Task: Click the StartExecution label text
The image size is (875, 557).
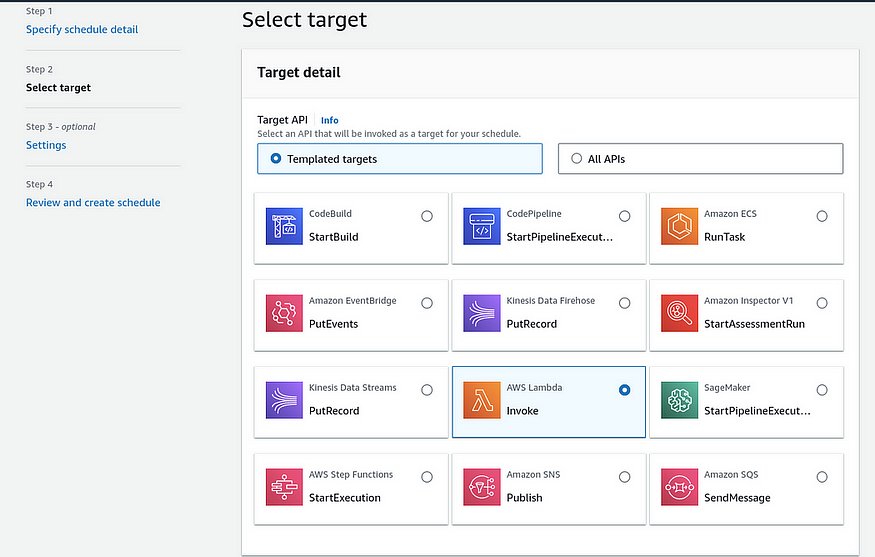Action: pyautogui.click(x=345, y=498)
